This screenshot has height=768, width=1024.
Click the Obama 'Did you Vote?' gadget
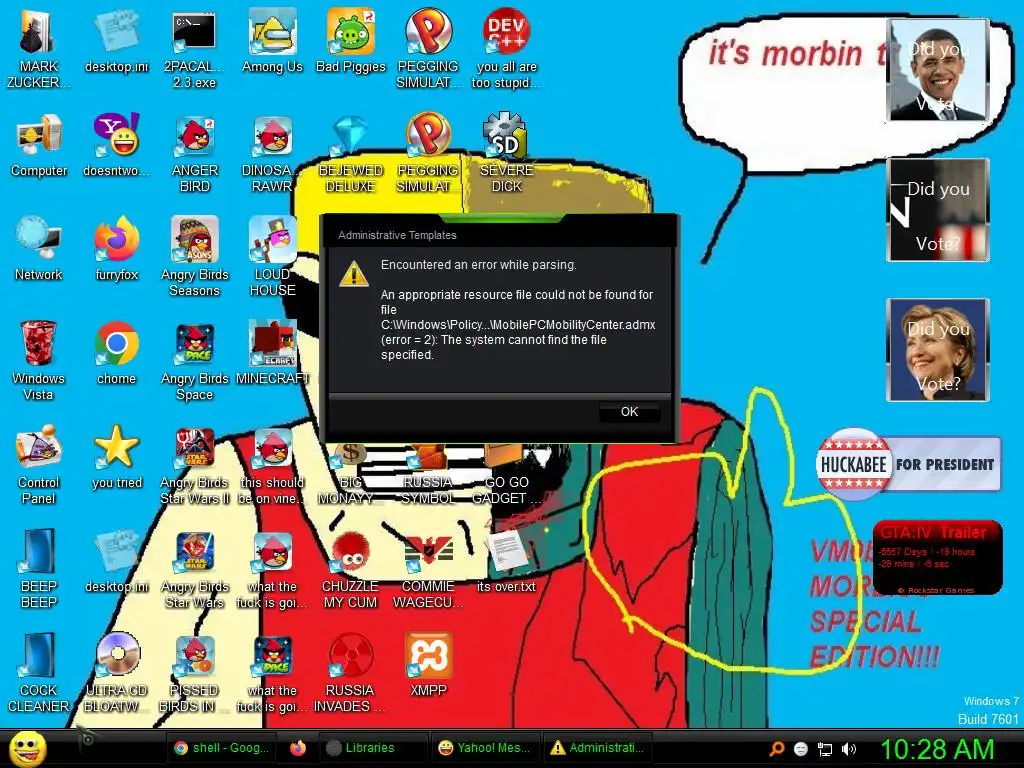click(x=938, y=70)
